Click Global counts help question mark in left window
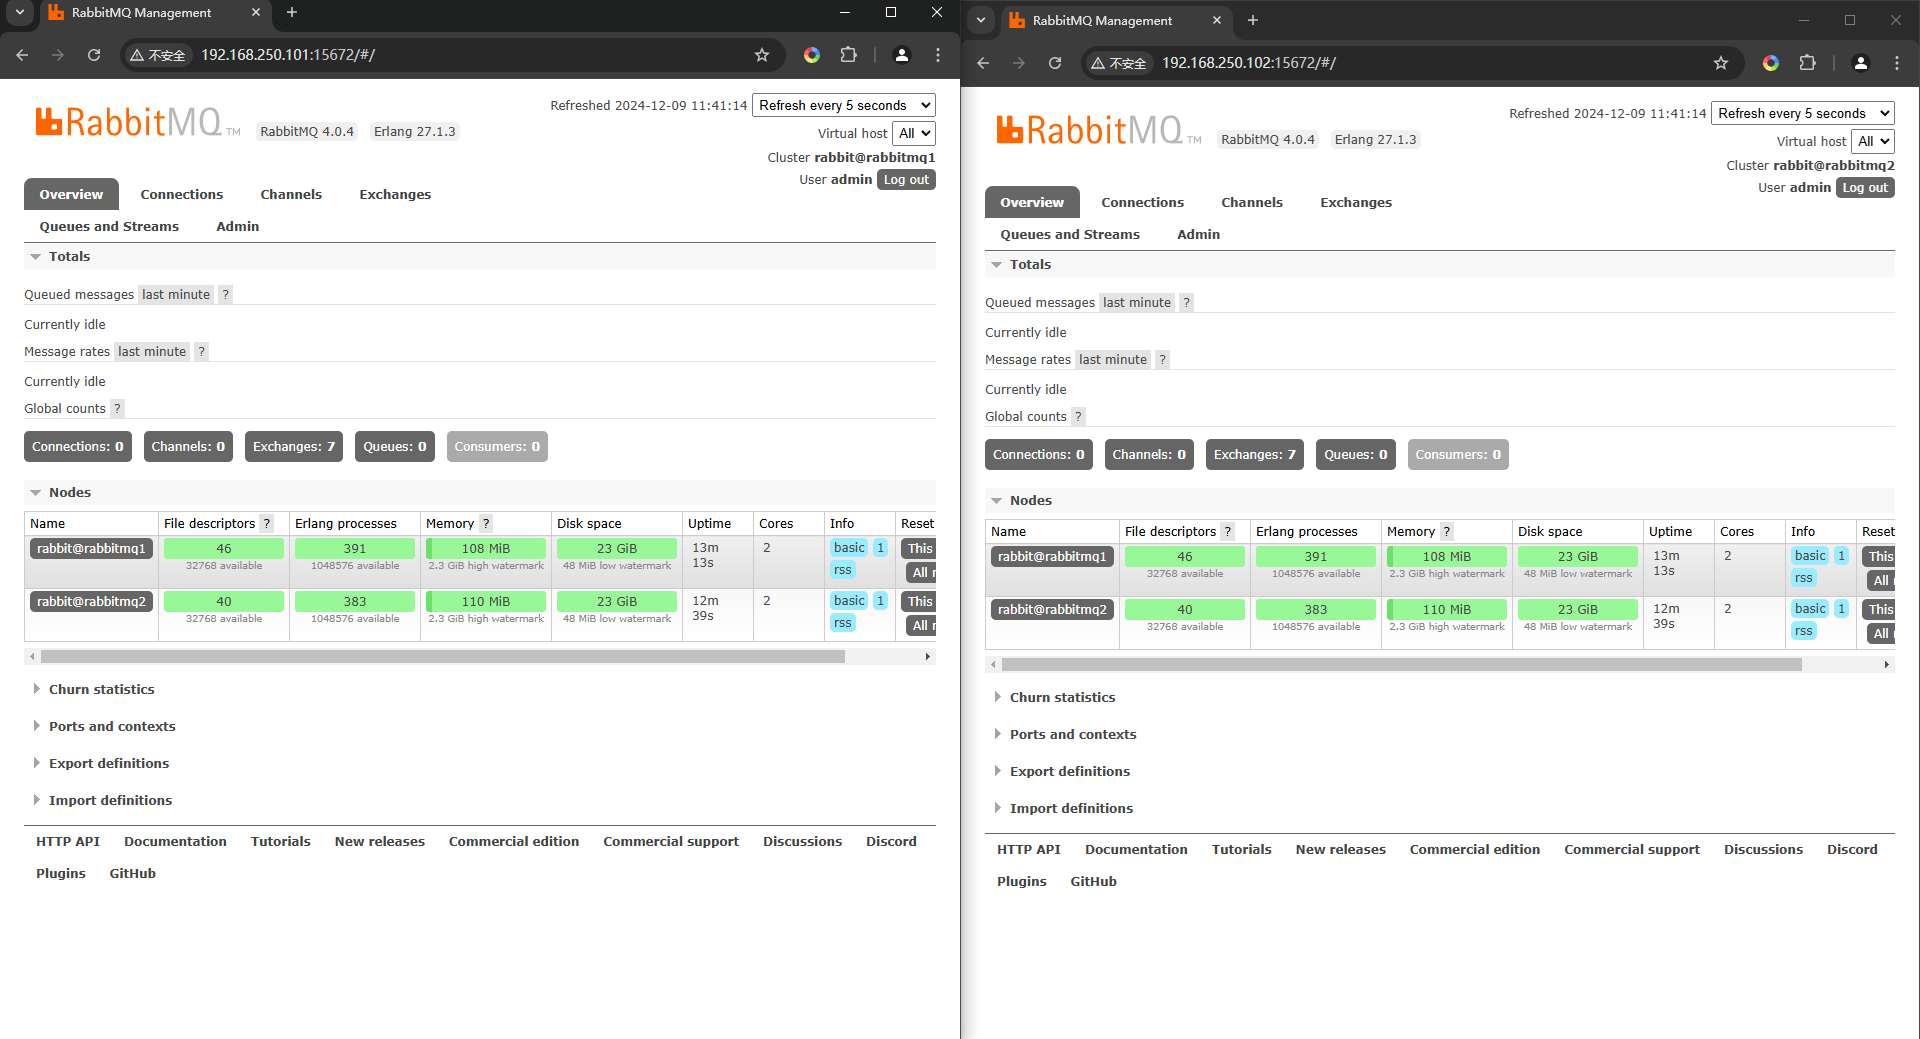 tap(117, 408)
